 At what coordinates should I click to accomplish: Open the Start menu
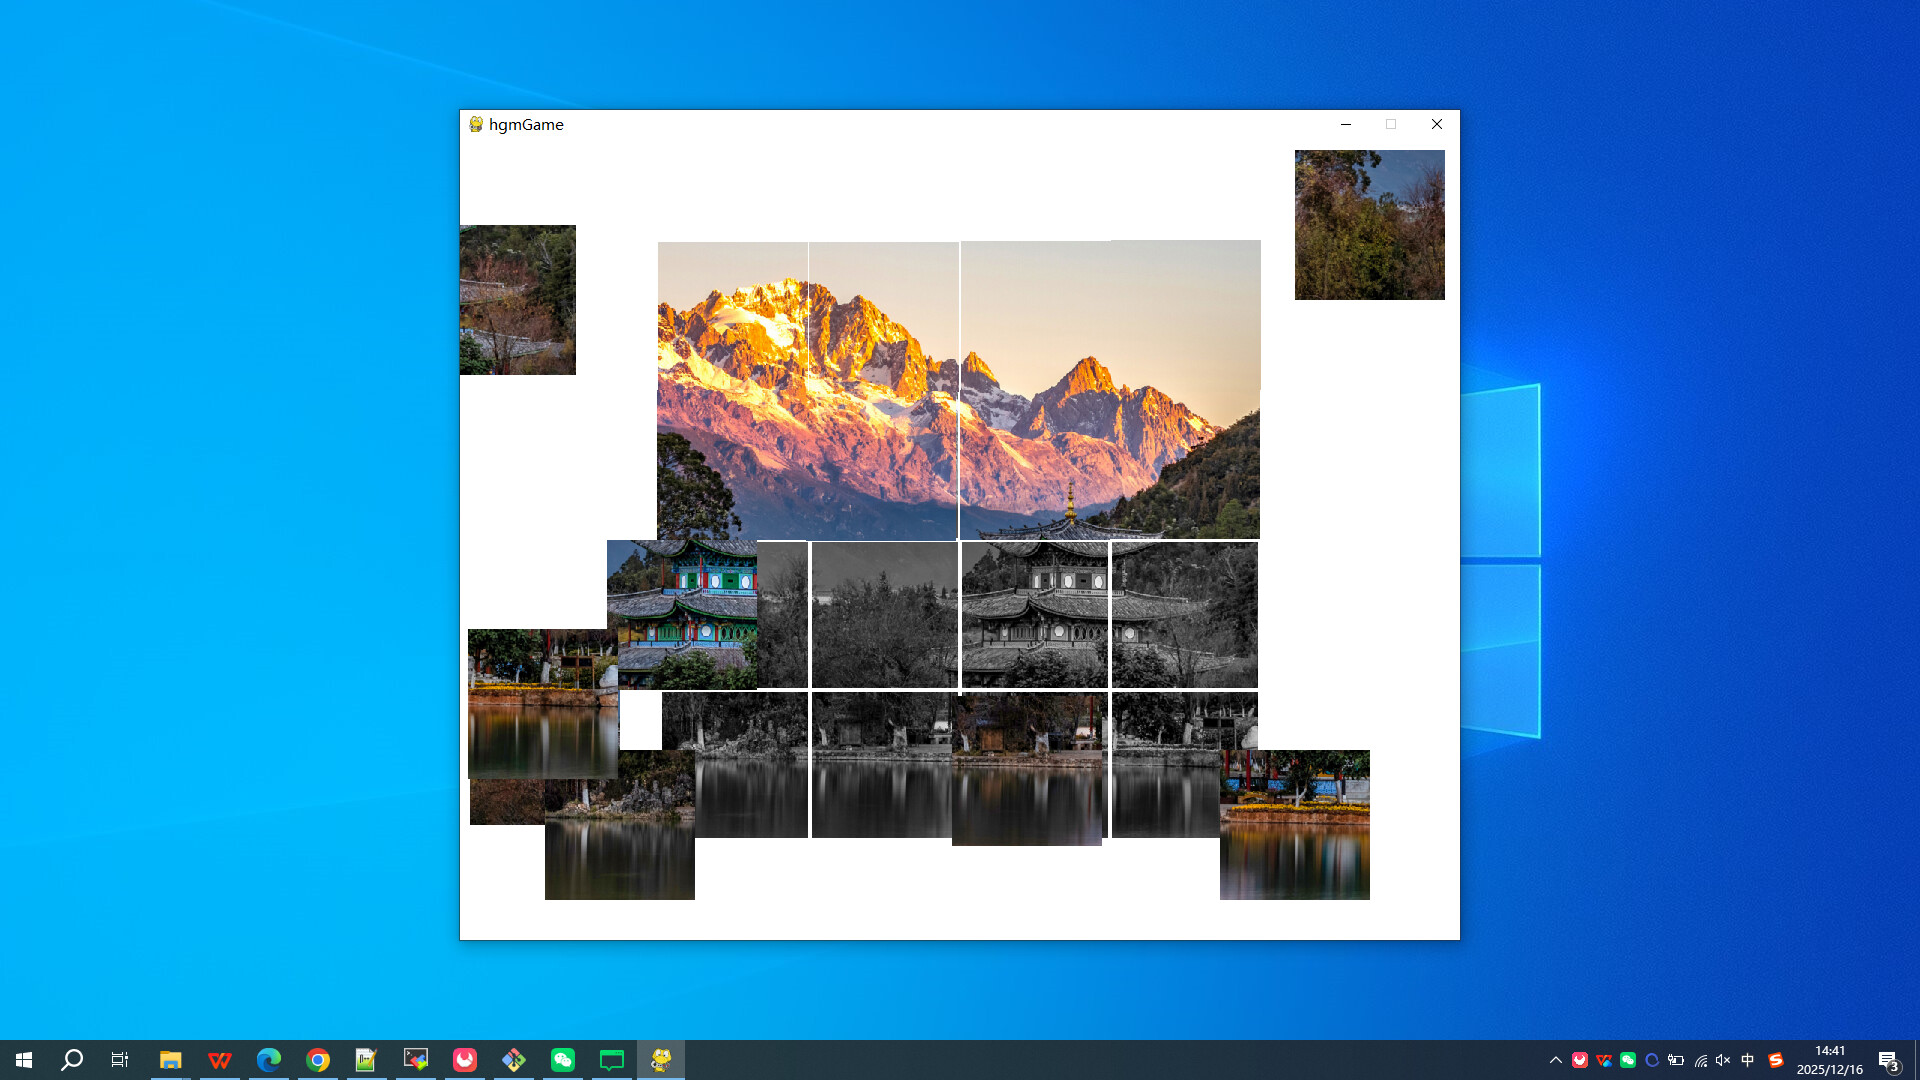pyautogui.click(x=22, y=1059)
